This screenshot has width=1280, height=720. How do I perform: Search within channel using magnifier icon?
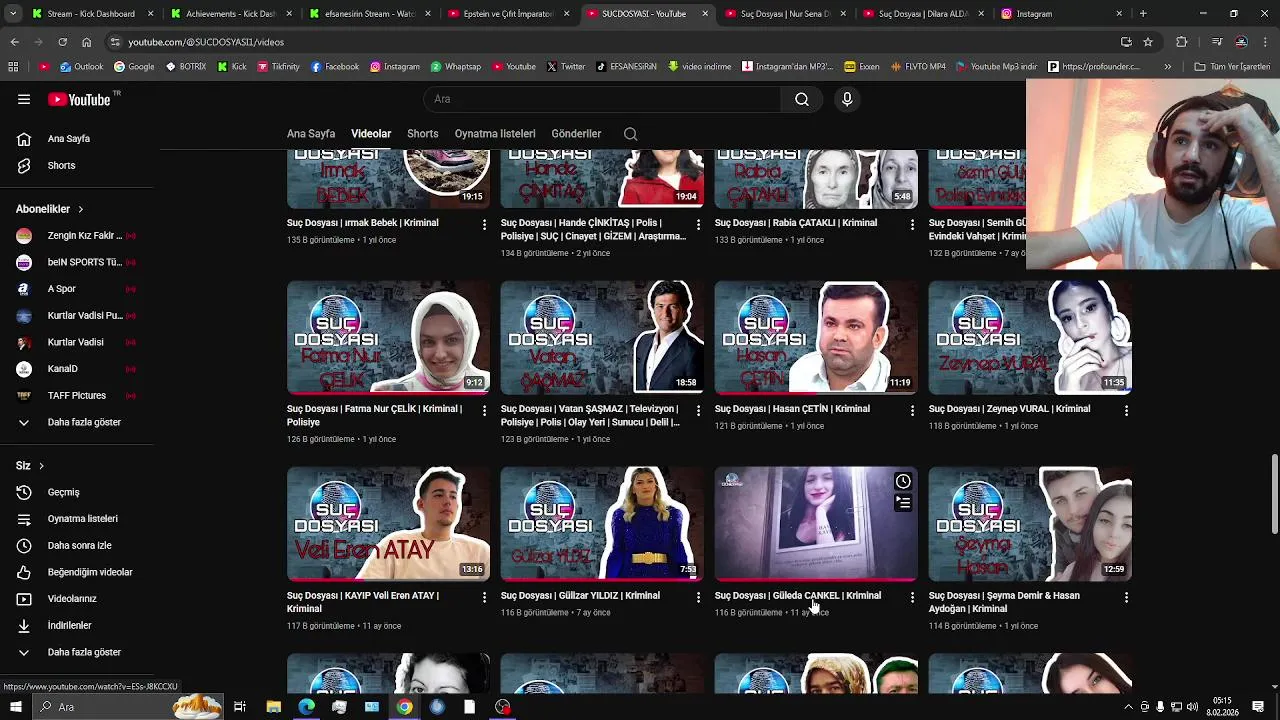[x=630, y=134]
